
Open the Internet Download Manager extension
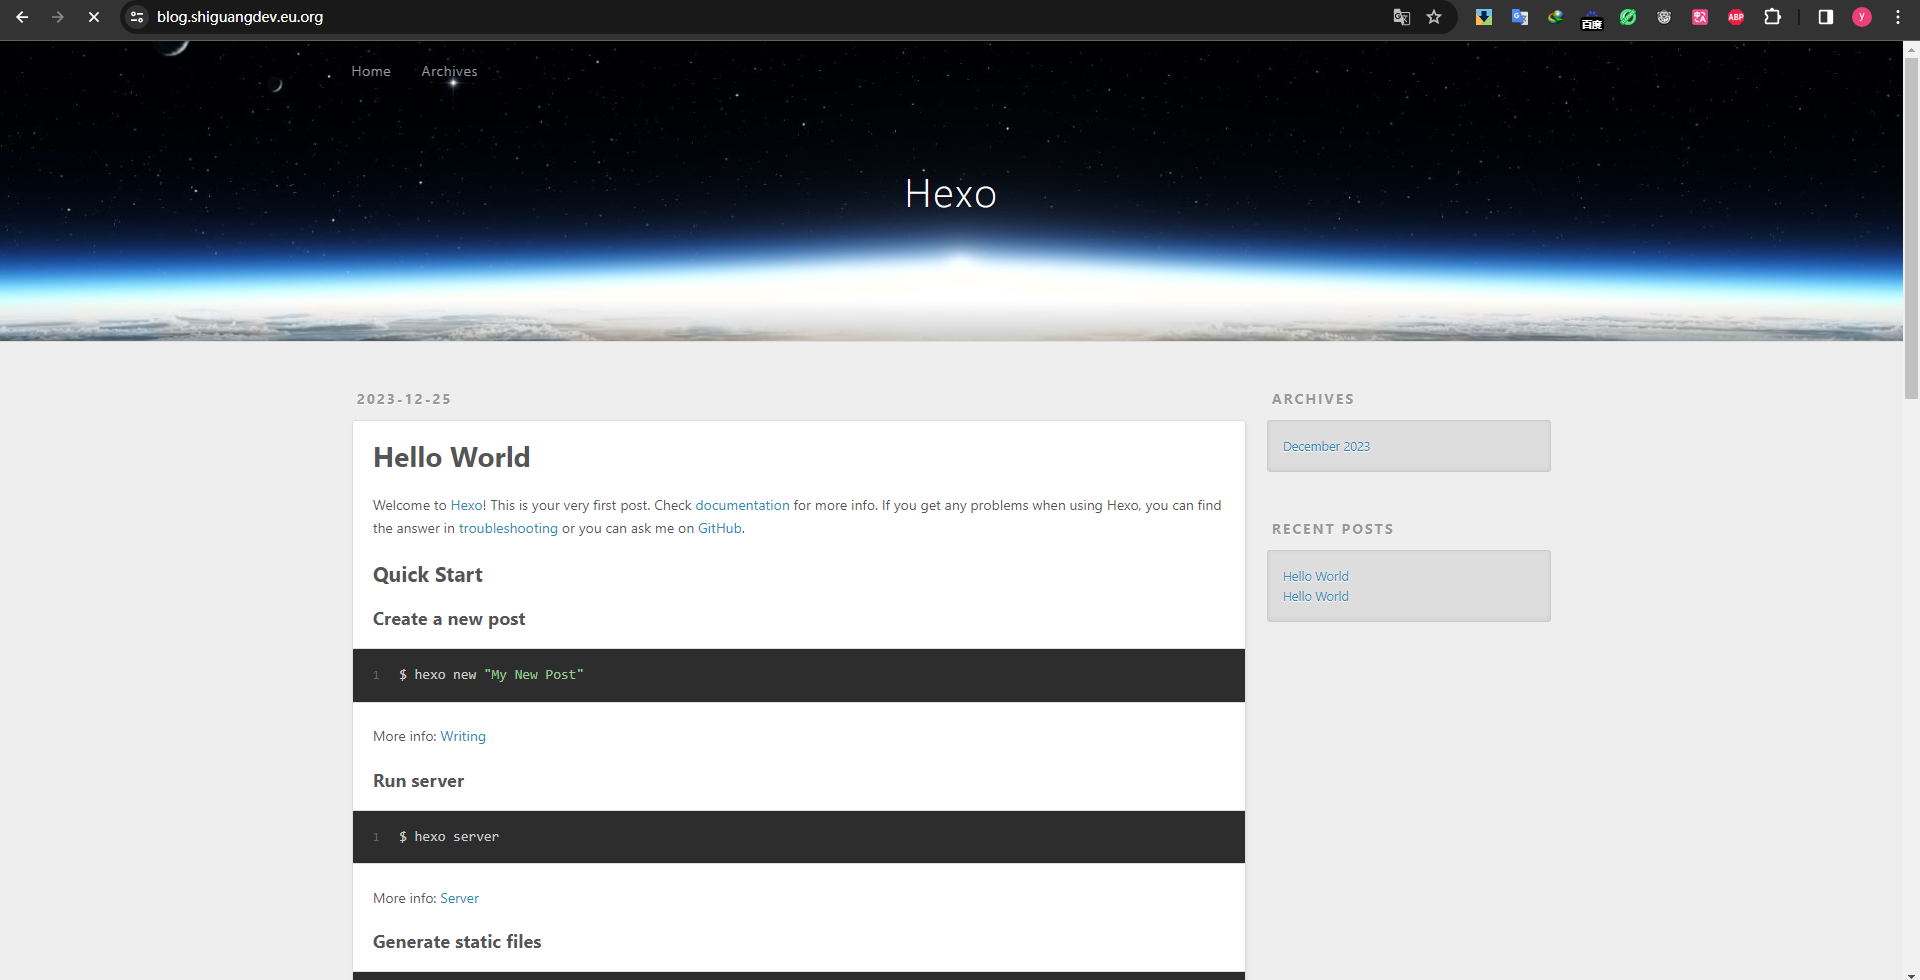pyautogui.click(x=1556, y=17)
